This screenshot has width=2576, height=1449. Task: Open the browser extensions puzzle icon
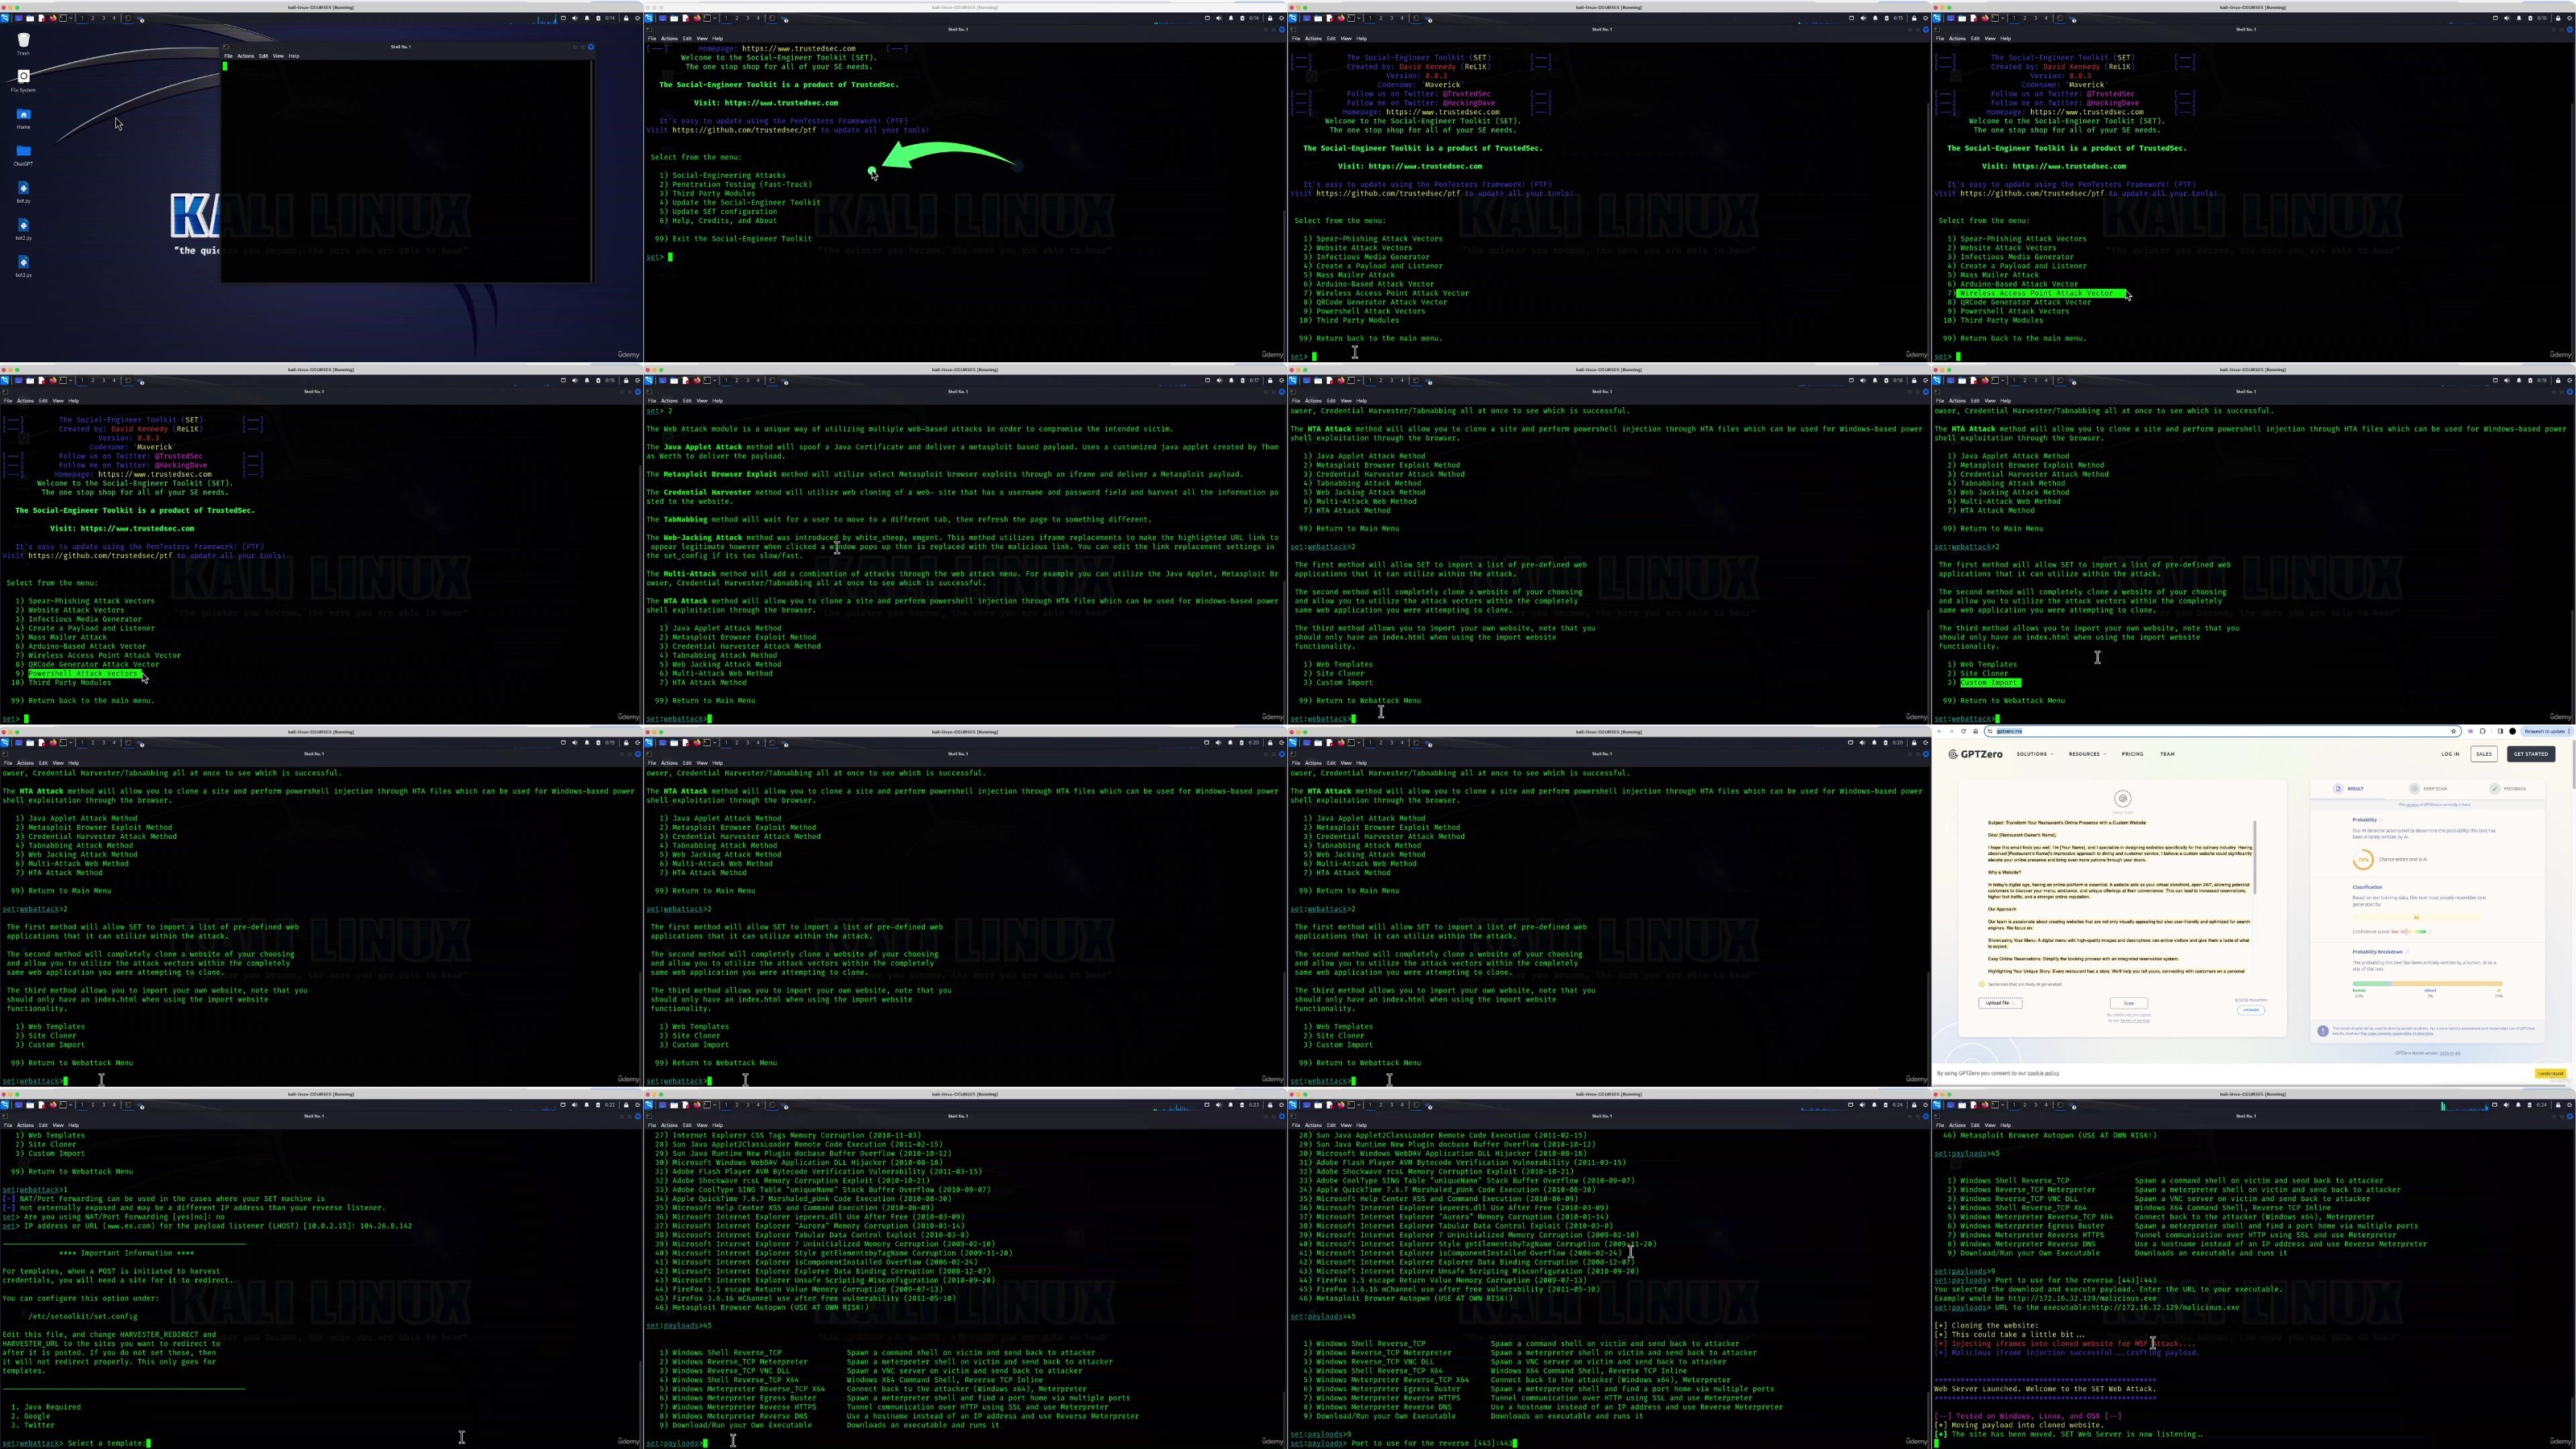pos(2482,731)
